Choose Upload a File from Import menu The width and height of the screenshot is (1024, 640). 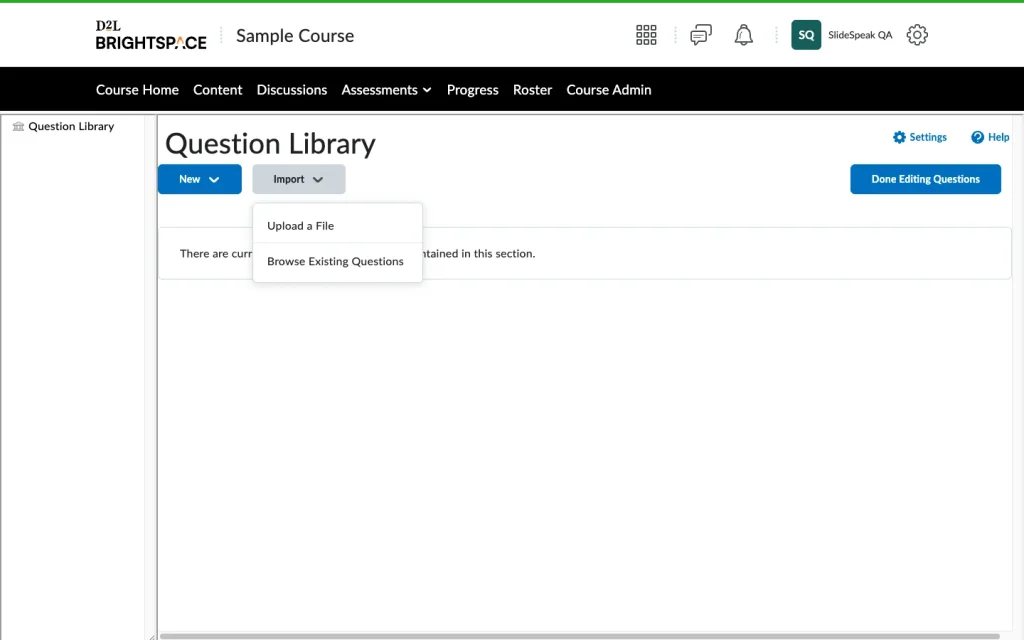(338, 225)
